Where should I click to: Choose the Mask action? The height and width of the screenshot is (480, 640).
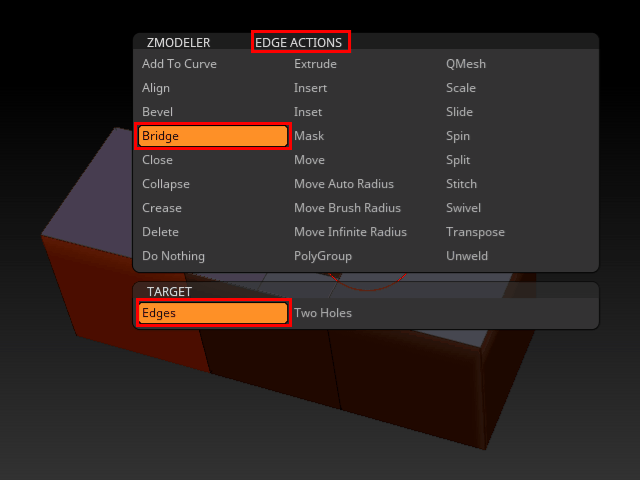[x=309, y=136]
